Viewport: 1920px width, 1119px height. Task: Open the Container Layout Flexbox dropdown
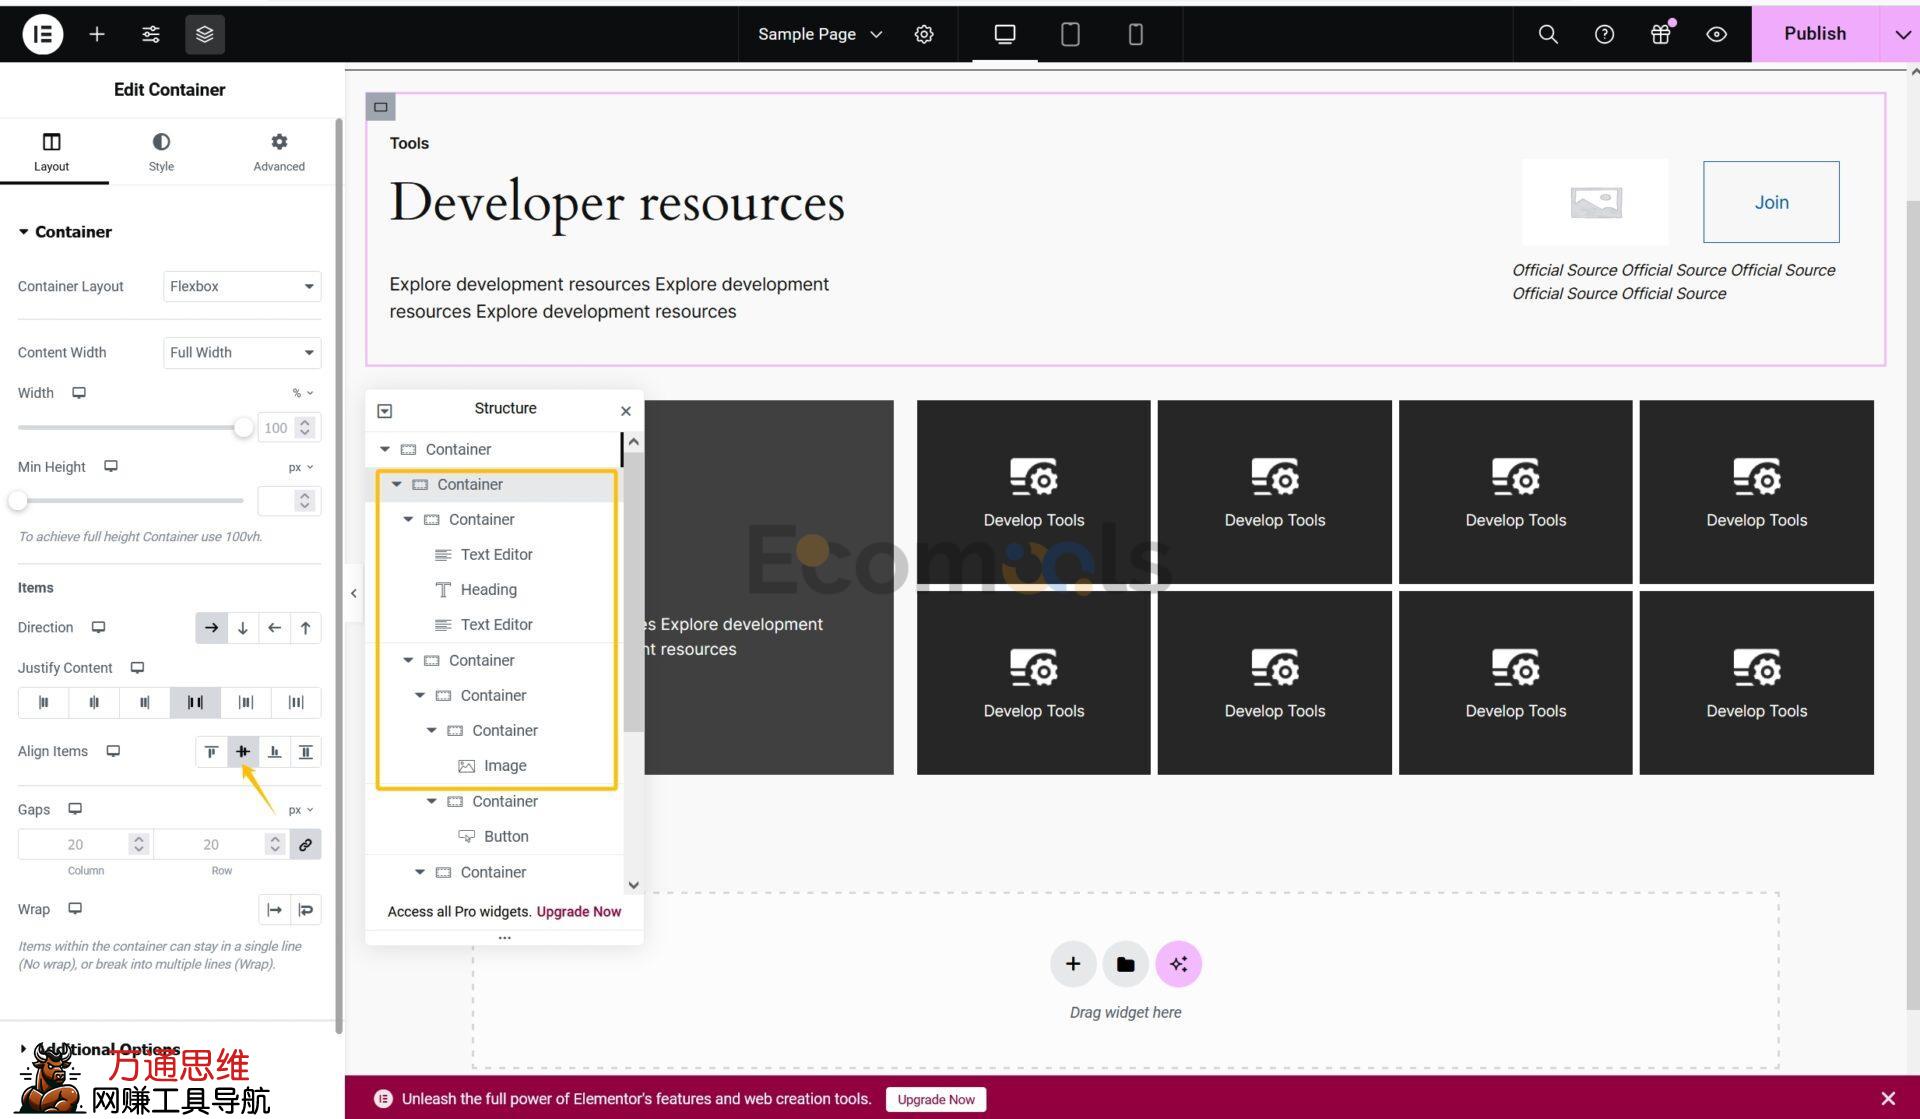coord(242,286)
